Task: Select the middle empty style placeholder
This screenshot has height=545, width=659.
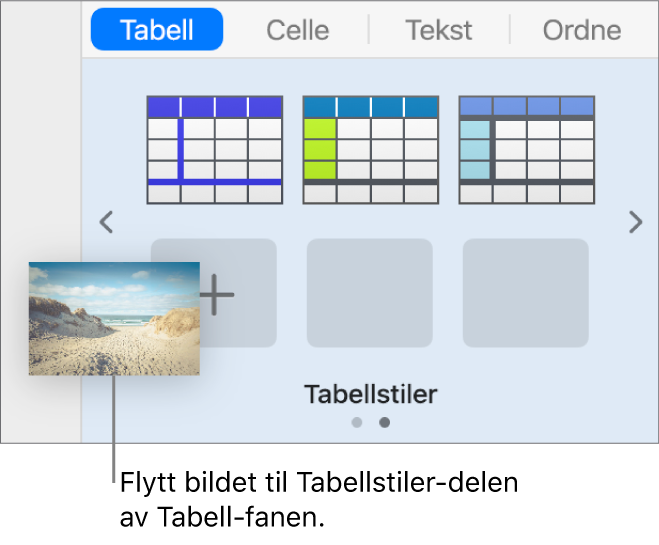Action: coord(370,293)
